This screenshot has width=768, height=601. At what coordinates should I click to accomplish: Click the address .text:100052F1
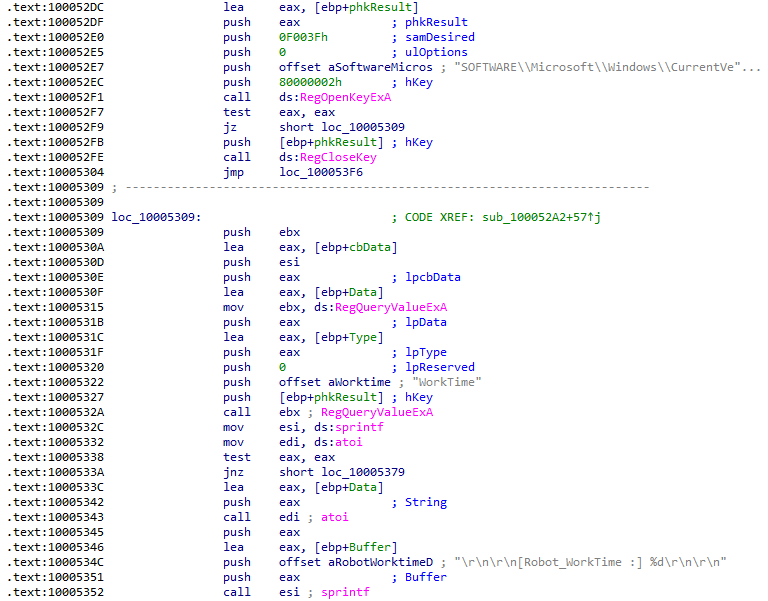[48, 97]
